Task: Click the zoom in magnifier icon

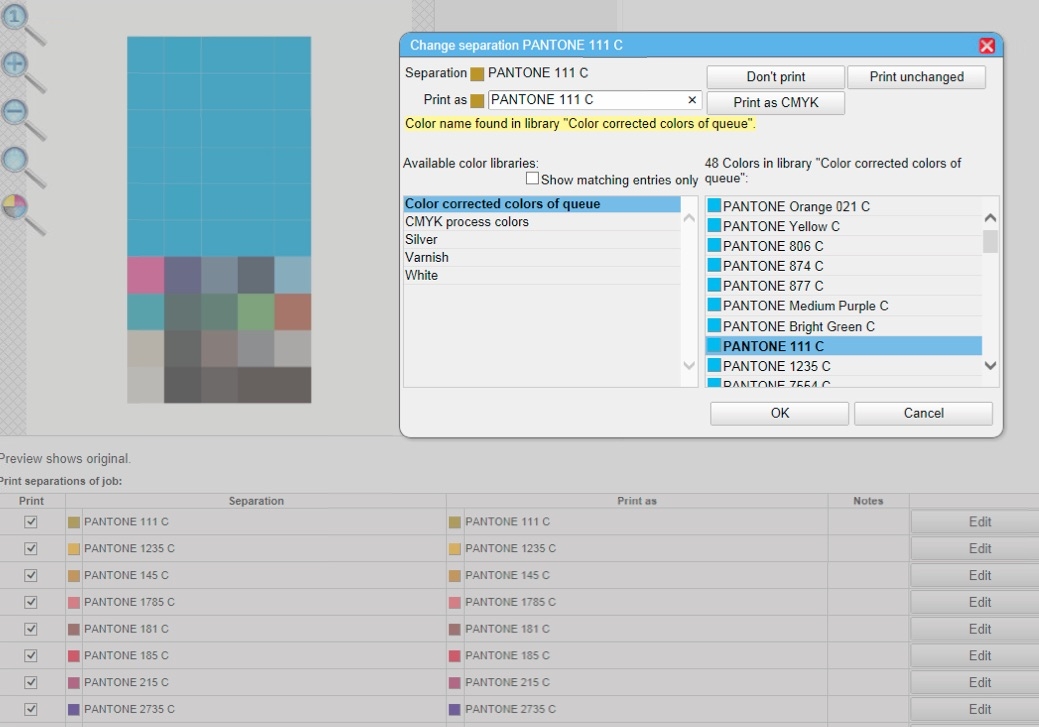Action: (22, 71)
